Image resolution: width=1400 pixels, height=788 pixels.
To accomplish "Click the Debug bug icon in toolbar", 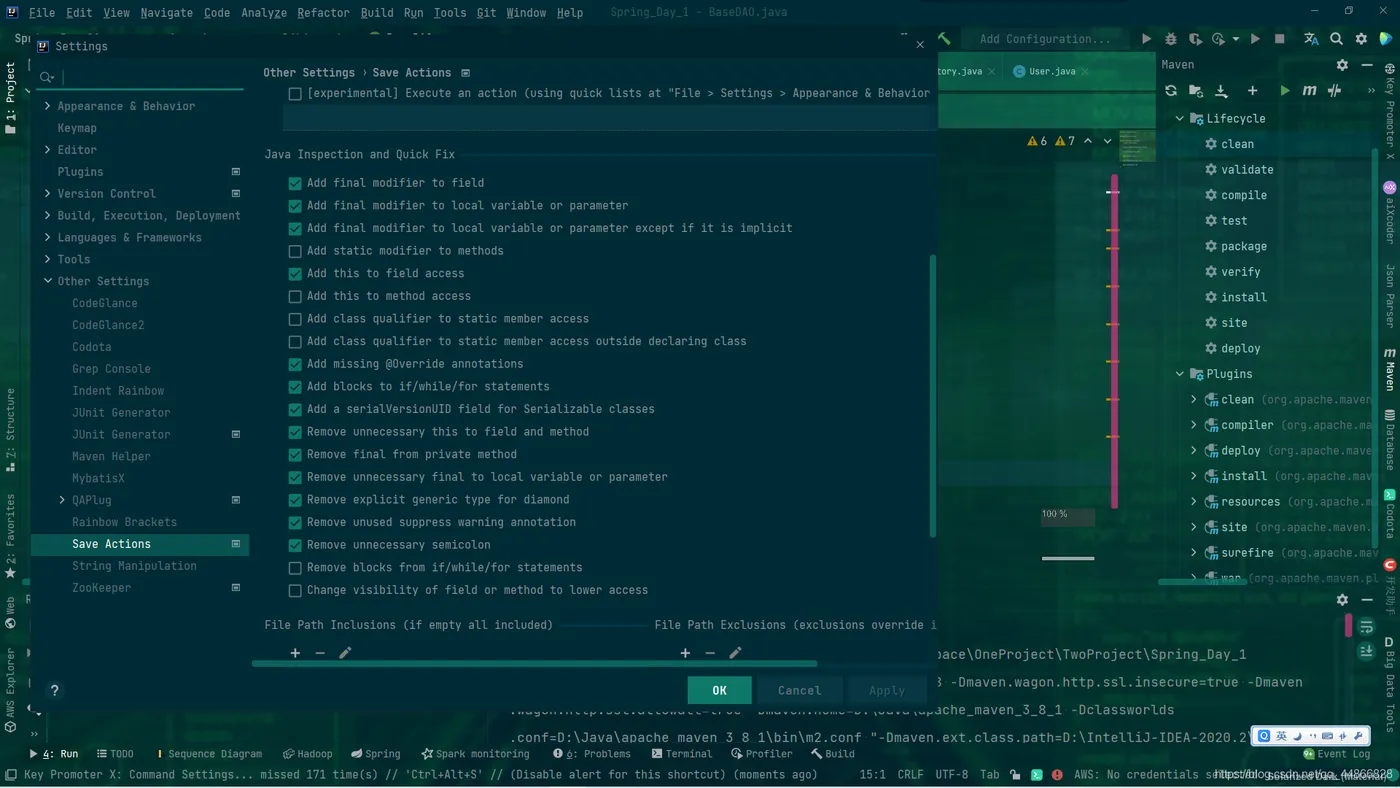I will tap(1171, 39).
